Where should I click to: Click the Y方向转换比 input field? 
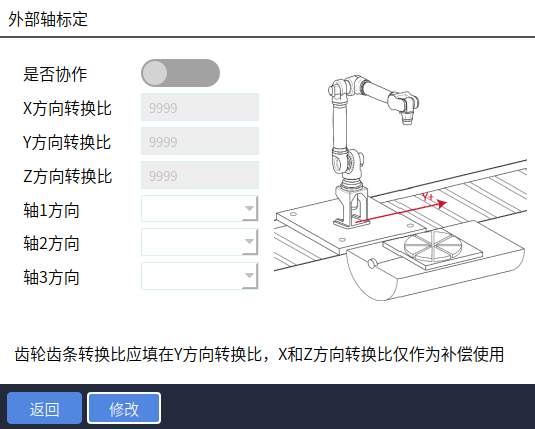(200, 141)
